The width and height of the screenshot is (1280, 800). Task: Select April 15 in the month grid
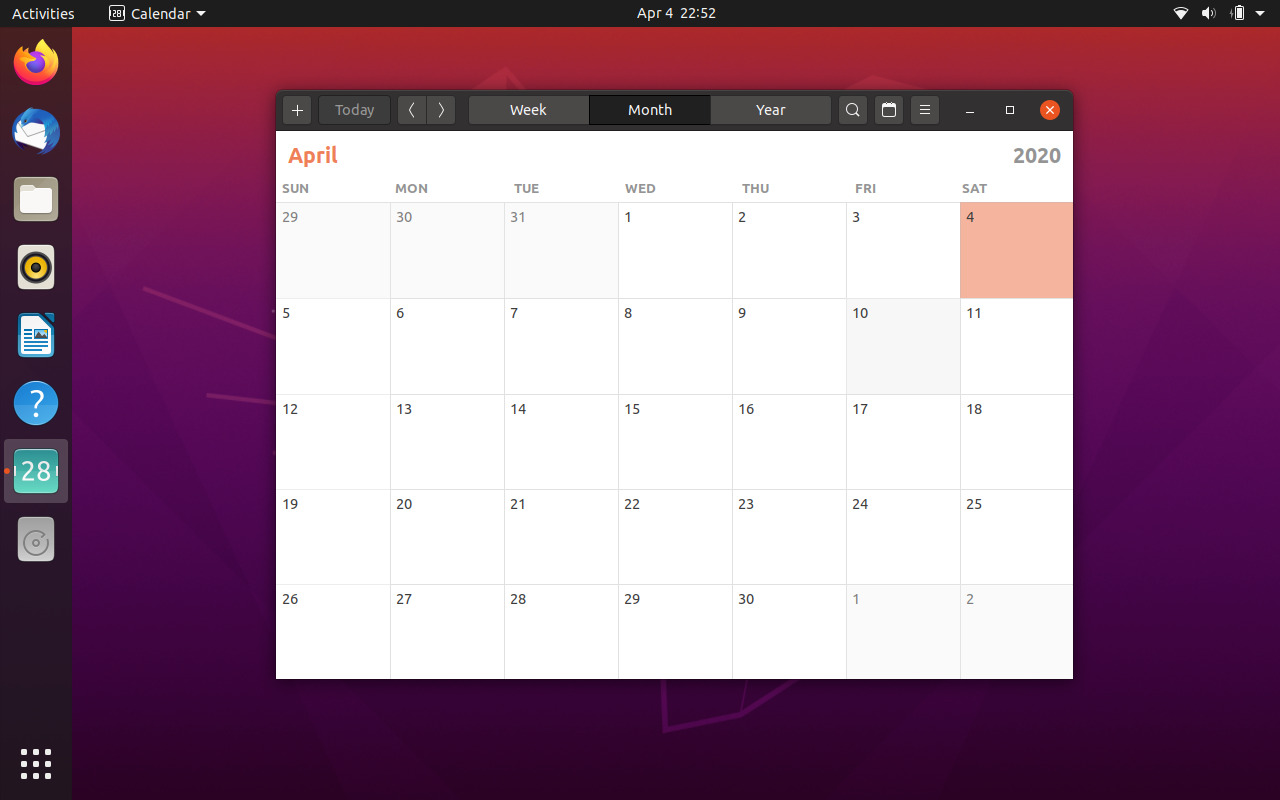(675, 442)
